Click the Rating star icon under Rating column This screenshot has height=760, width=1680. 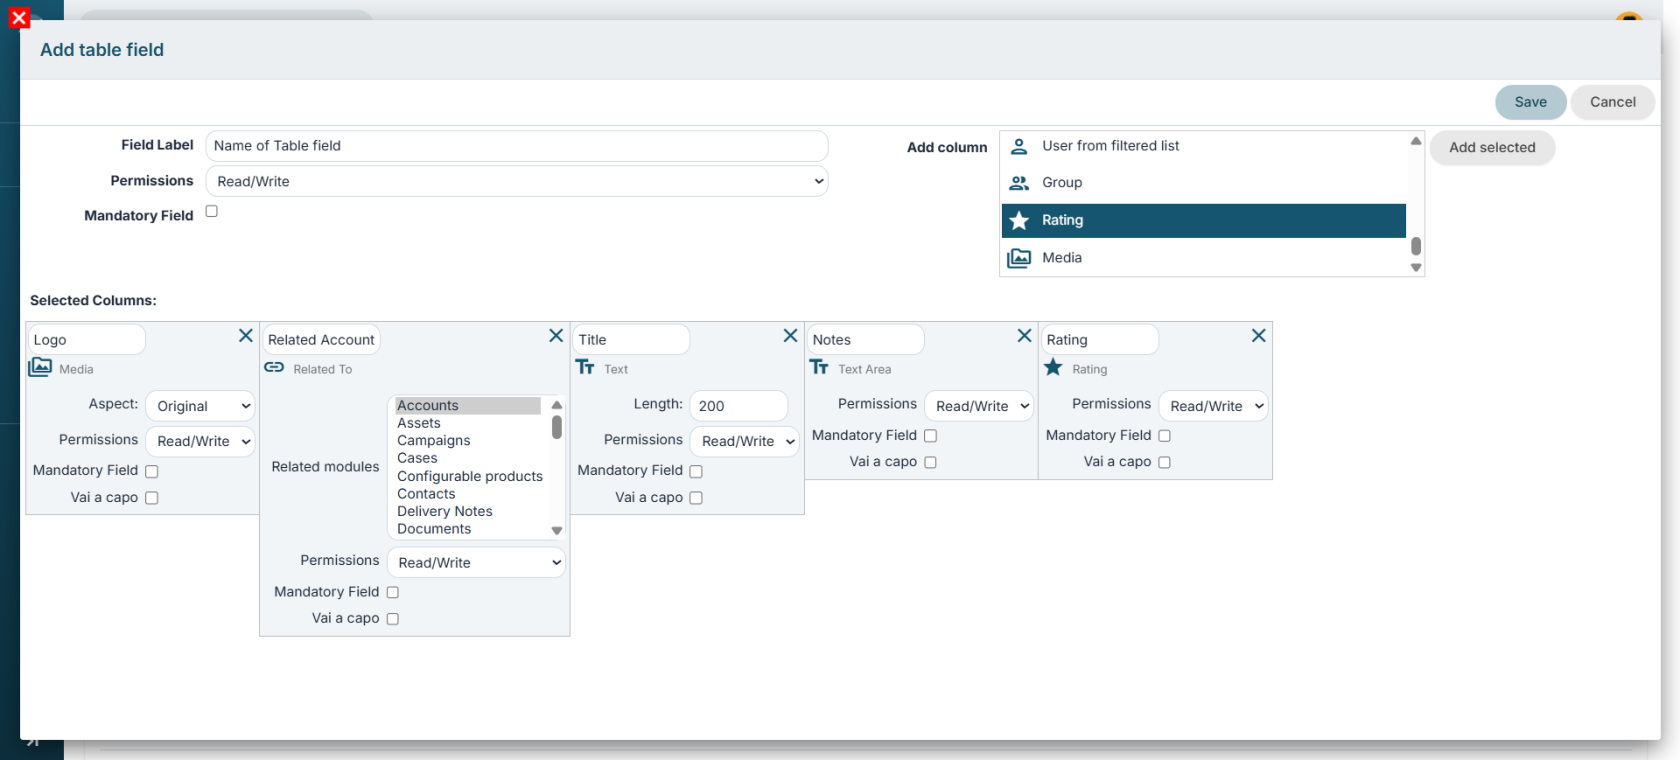(1053, 367)
